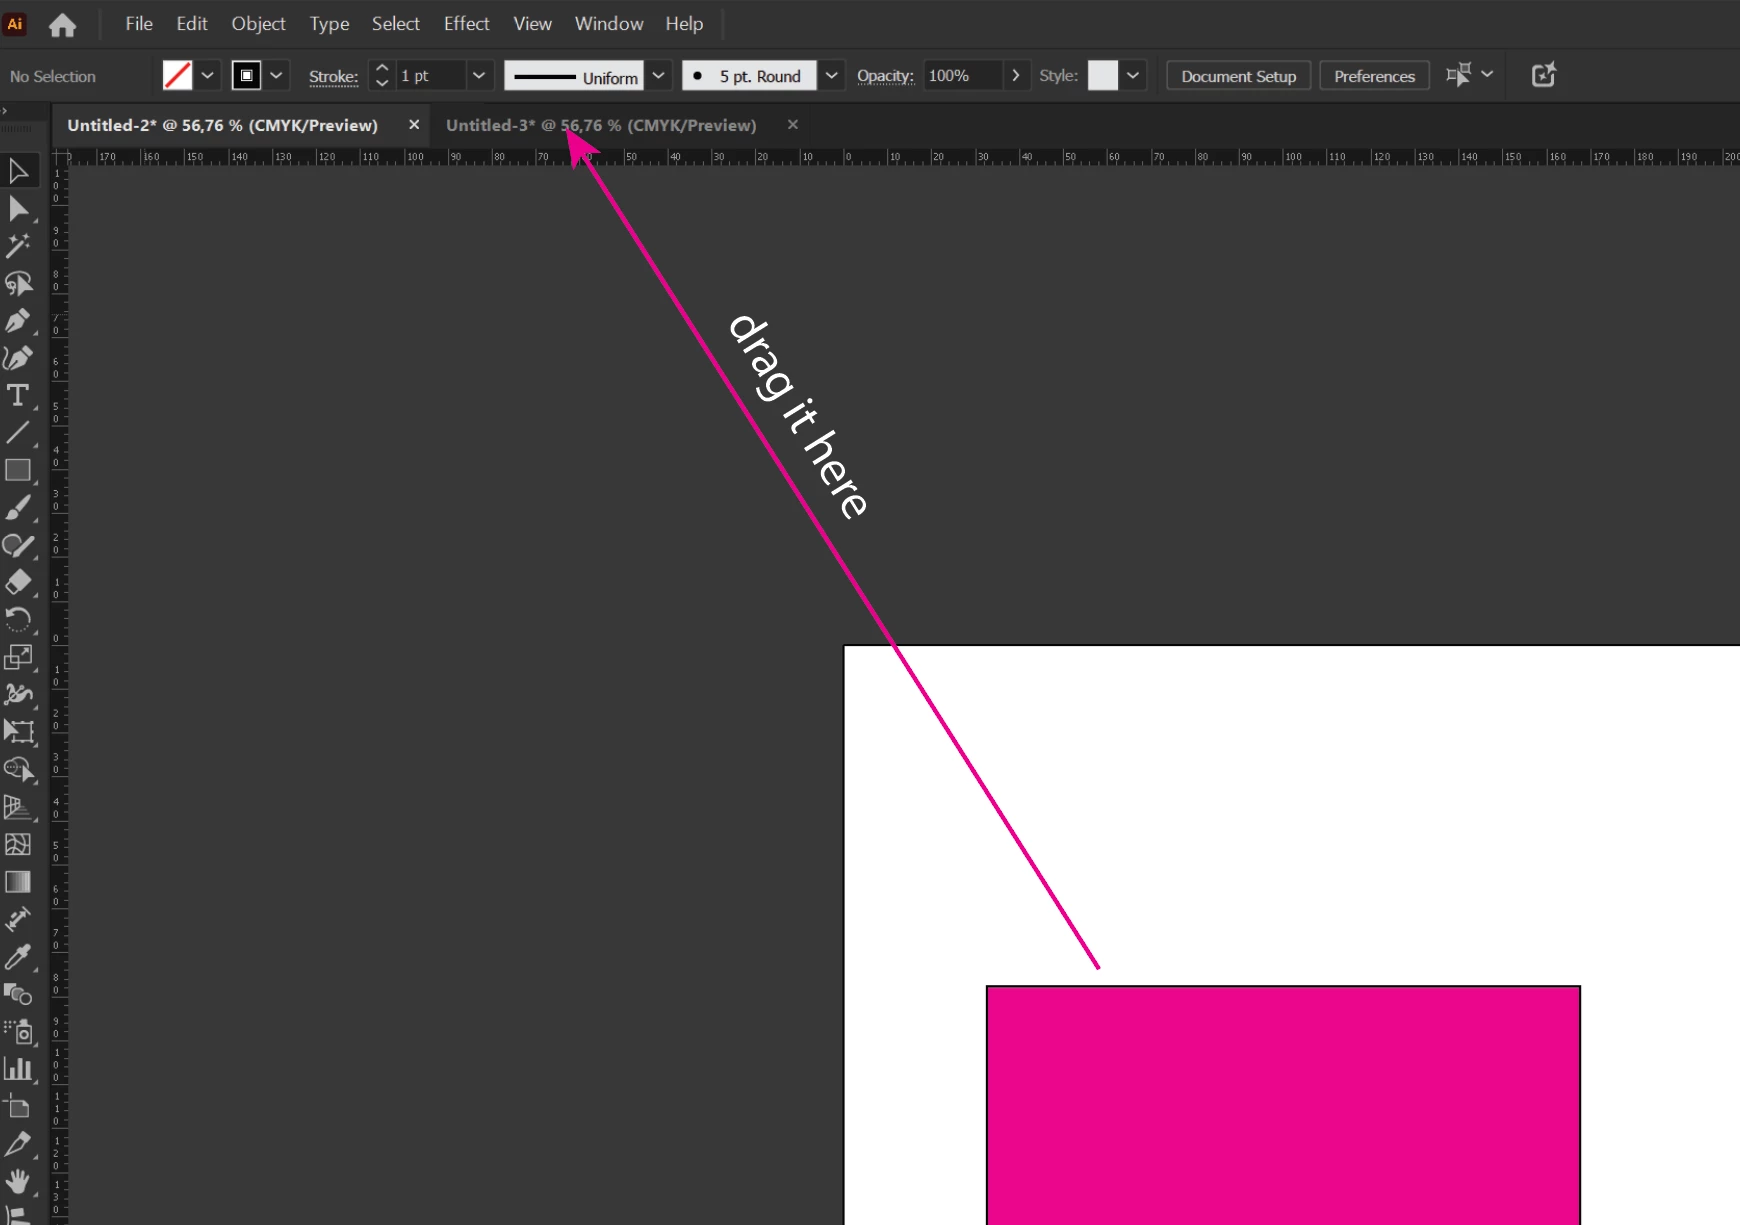Viewport: 1740px width, 1225px height.
Task: Expand the Uniform width profile dropdown
Action: (658, 75)
